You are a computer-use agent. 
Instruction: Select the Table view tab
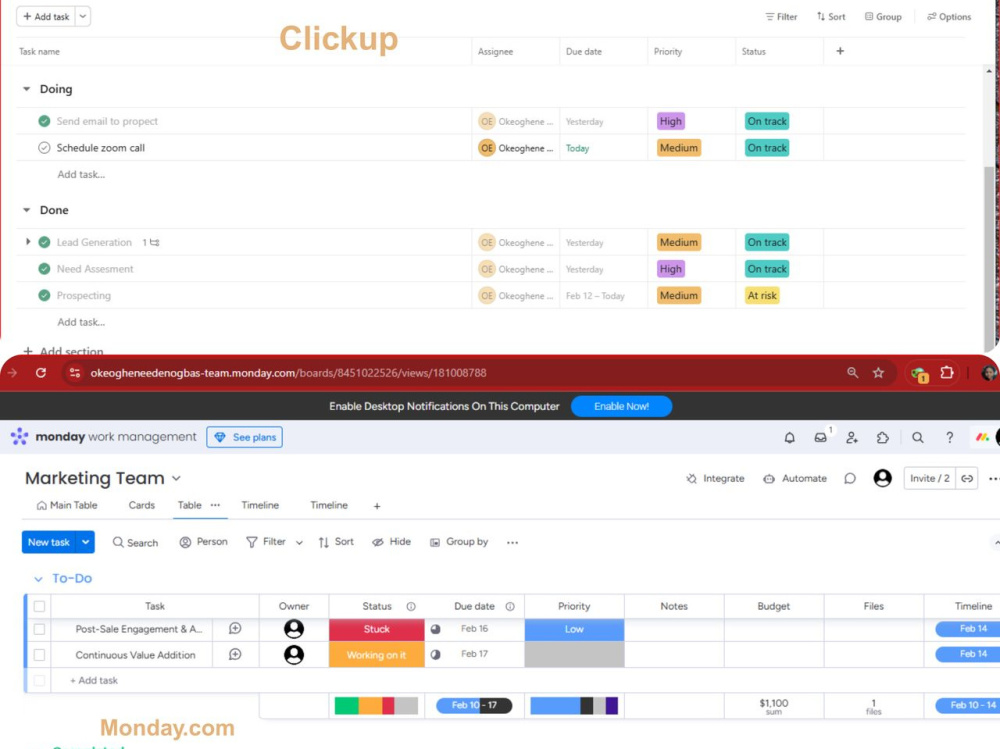coord(189,505)
